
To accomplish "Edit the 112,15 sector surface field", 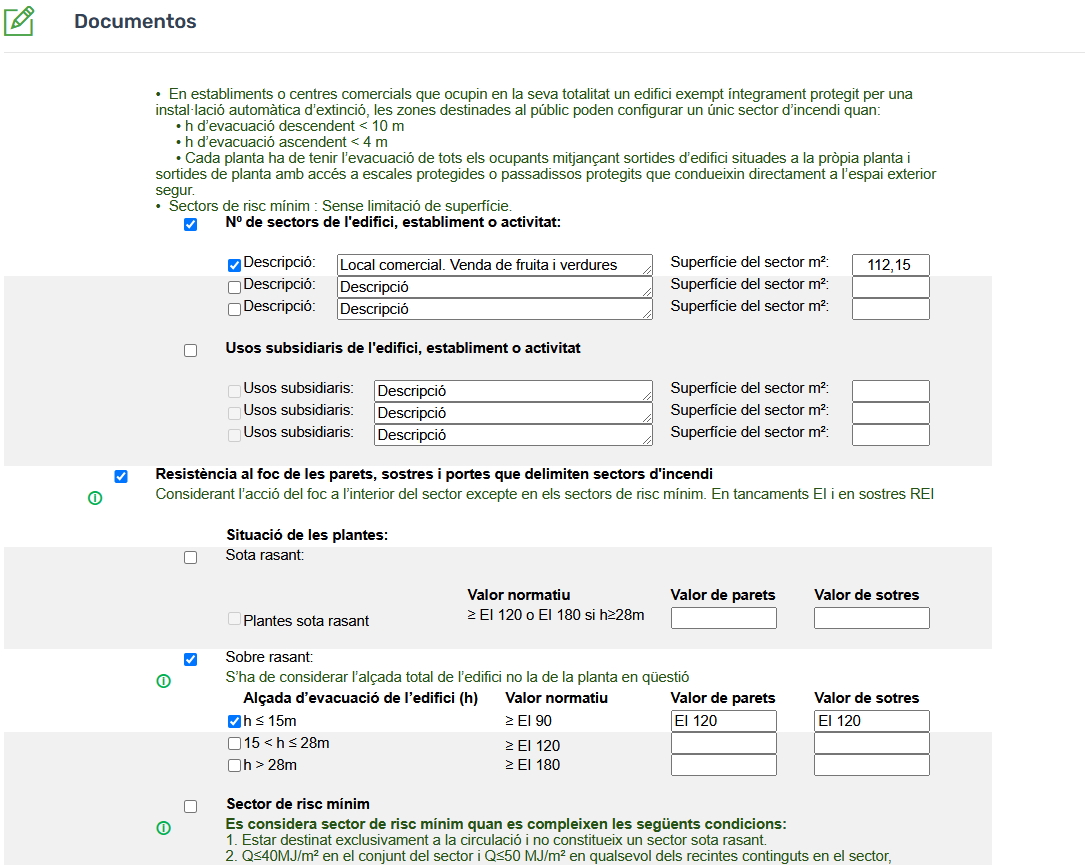I will coord(890,265).
